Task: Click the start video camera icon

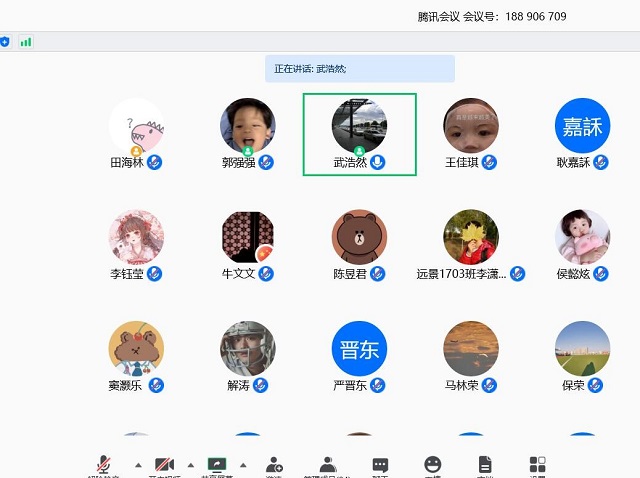Action: 164,465
